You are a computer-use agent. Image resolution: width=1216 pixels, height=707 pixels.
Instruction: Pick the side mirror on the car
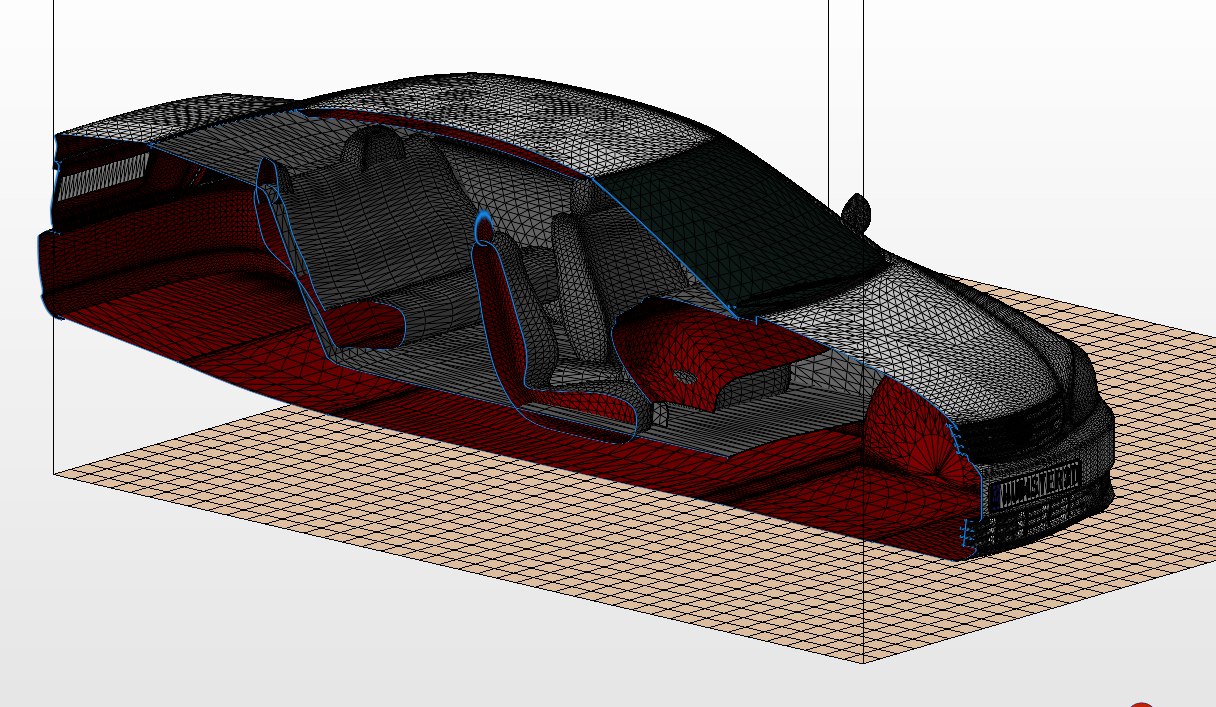(855, 212)
